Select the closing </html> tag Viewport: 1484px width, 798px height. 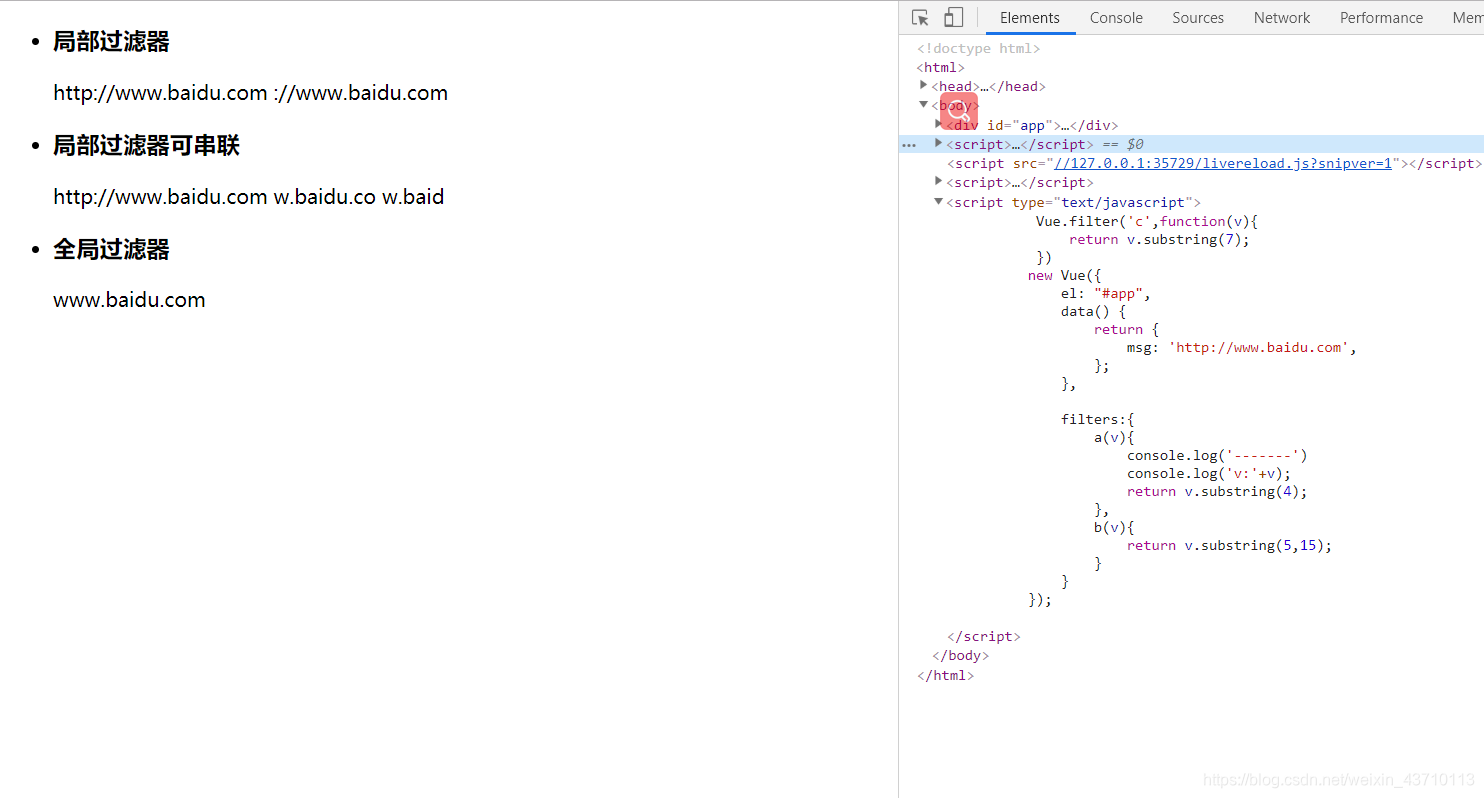tap(945, 675)
